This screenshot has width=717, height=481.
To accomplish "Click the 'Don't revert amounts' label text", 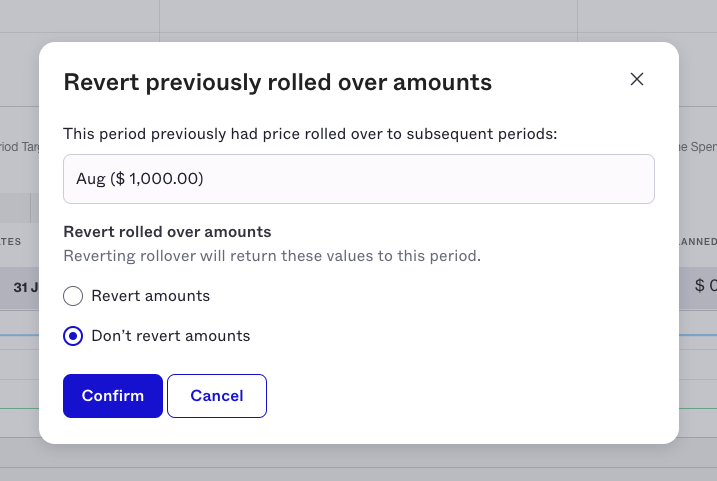I will point(171,336).
